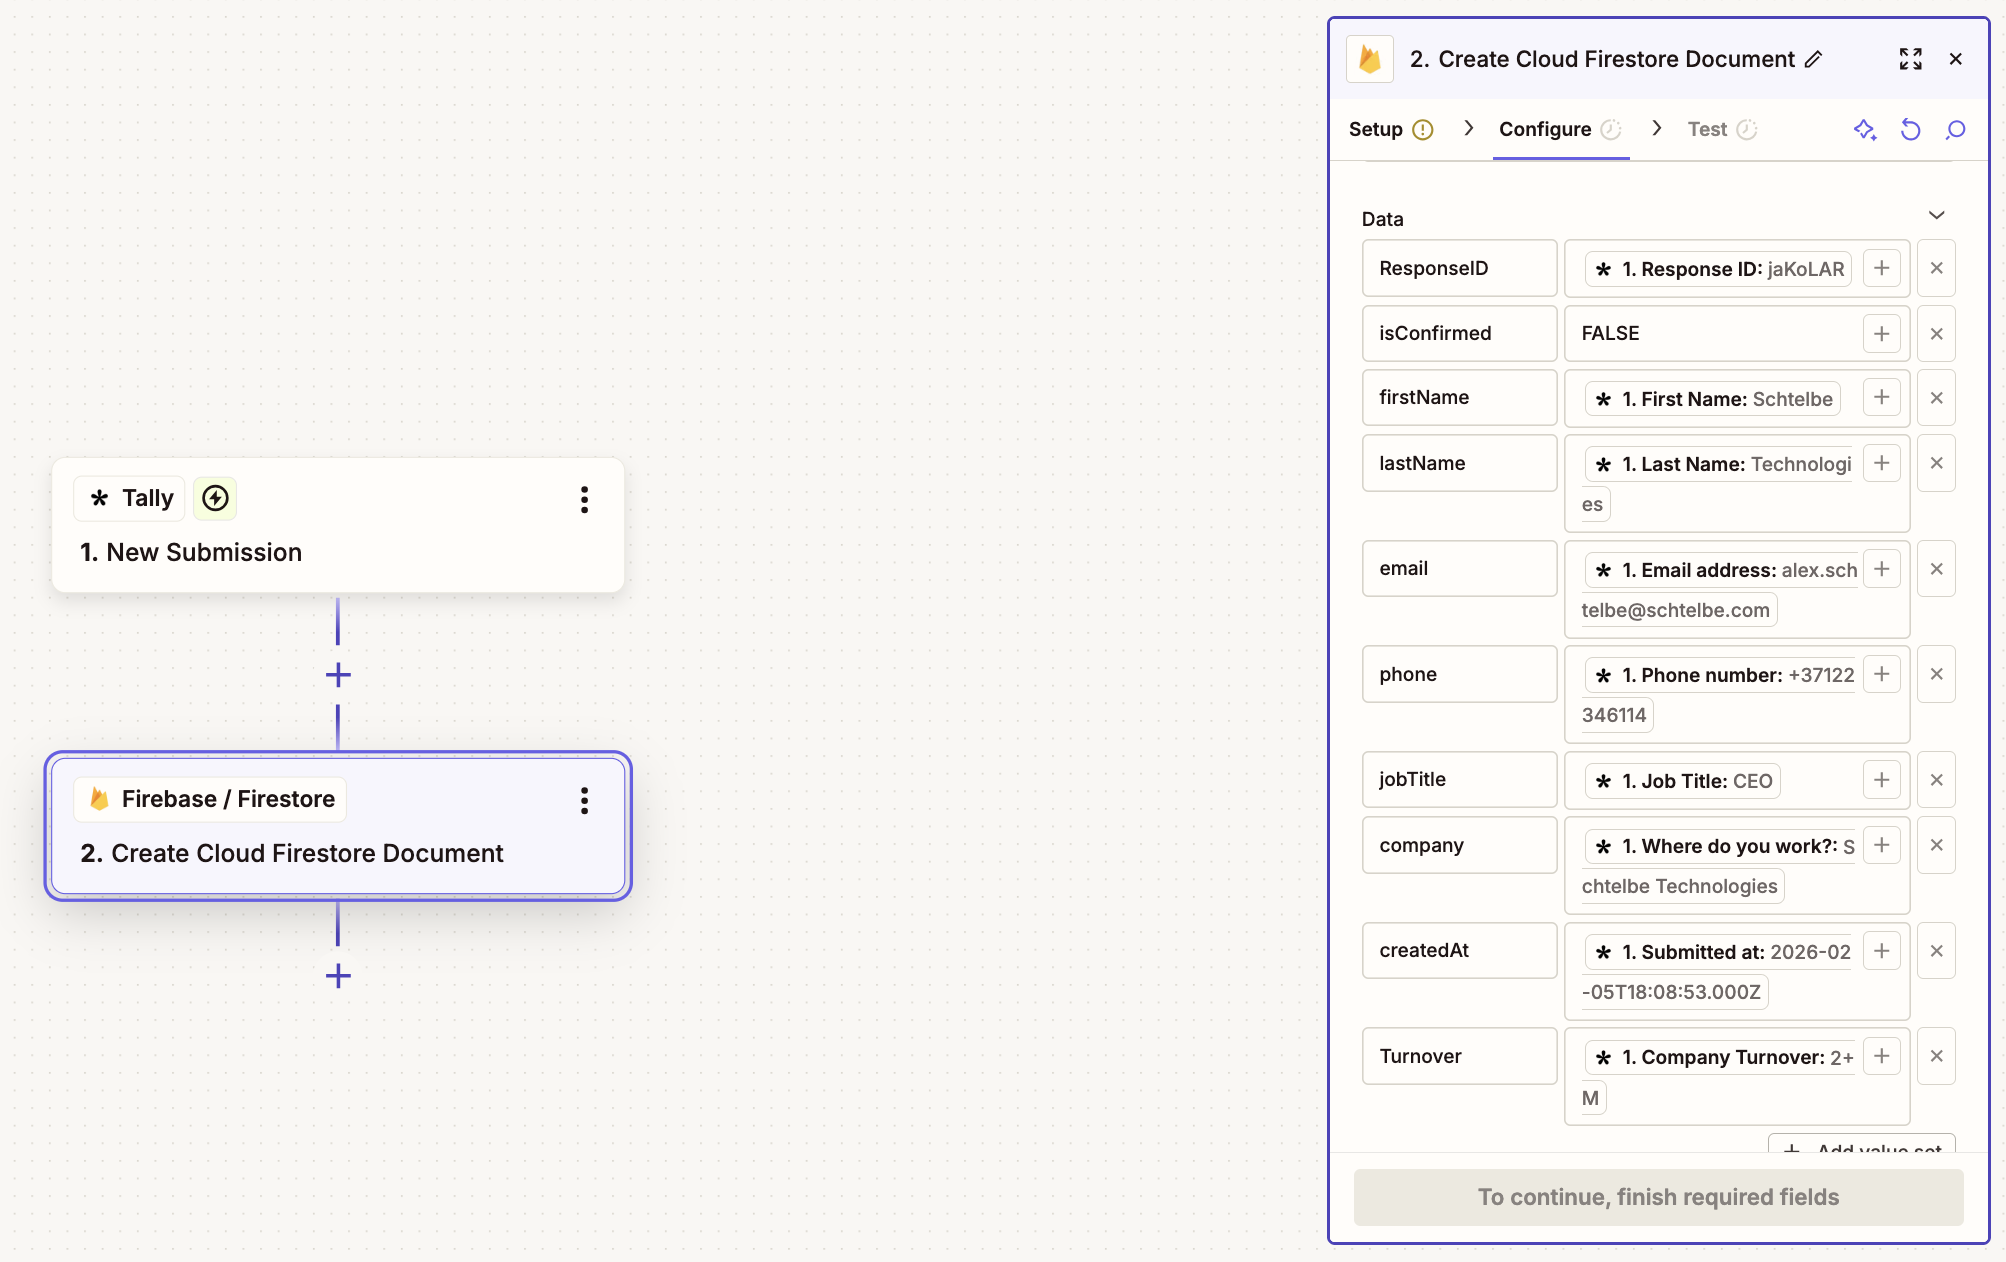Click the disabled continue required fields button

tap(1658, 1197)
